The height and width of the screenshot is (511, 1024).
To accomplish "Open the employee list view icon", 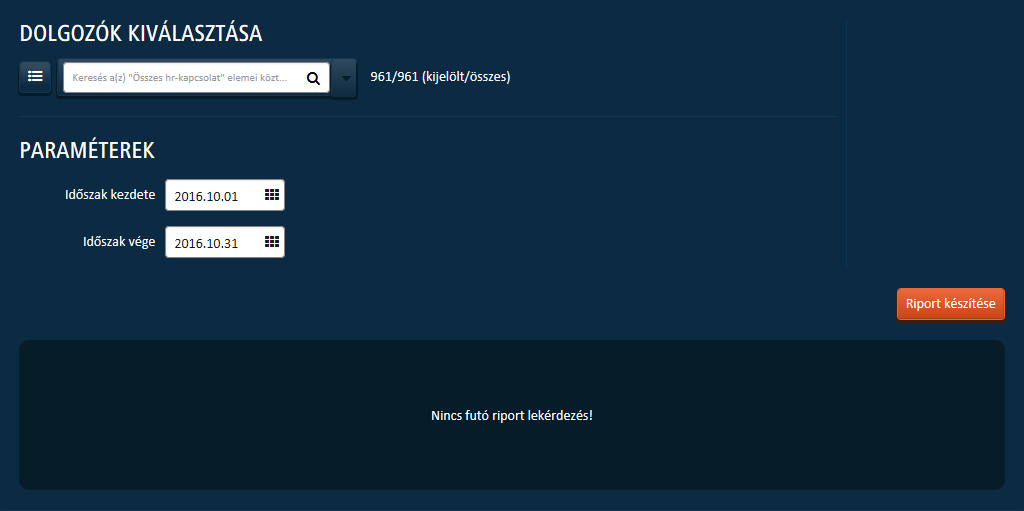I will 35,77.
